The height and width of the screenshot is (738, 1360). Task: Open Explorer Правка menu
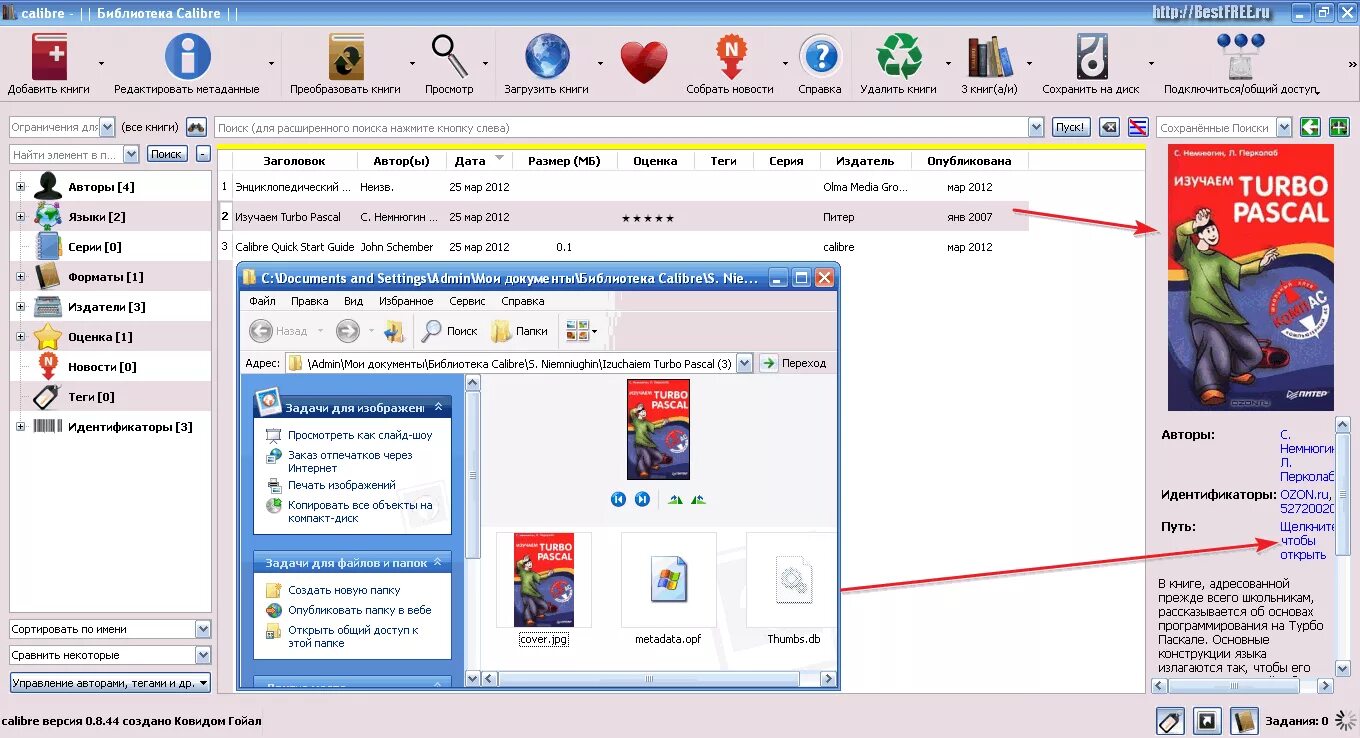click(x=310, y=301)
